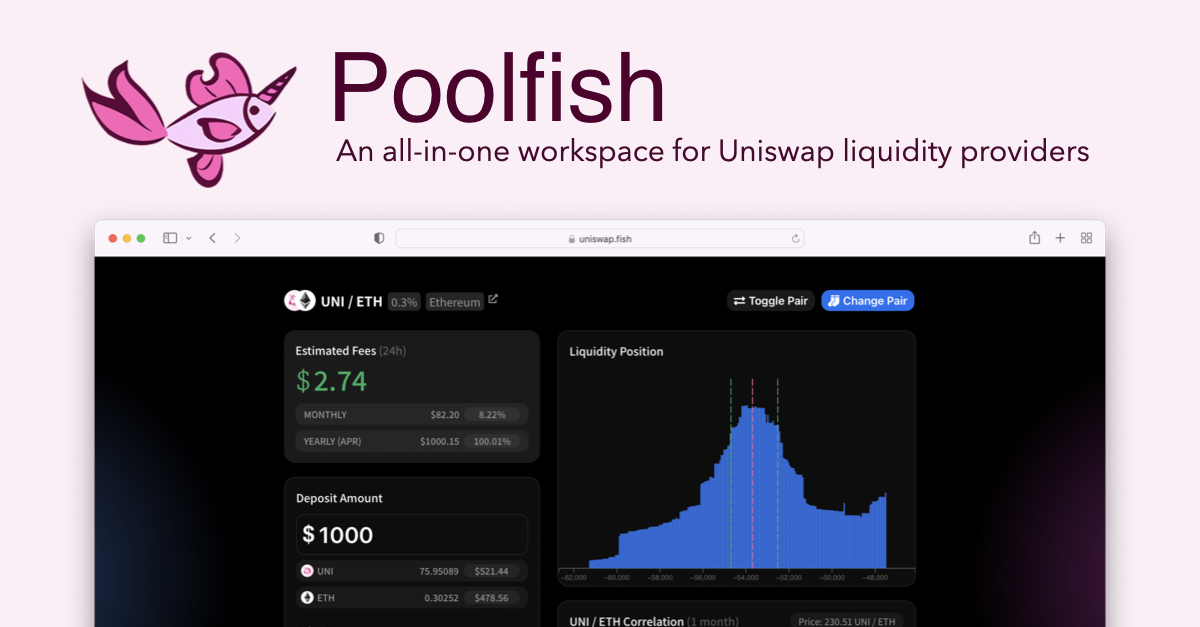
Task: Click the Uniswap unicorn icon on Change Pair
Action: coord(834,300)
